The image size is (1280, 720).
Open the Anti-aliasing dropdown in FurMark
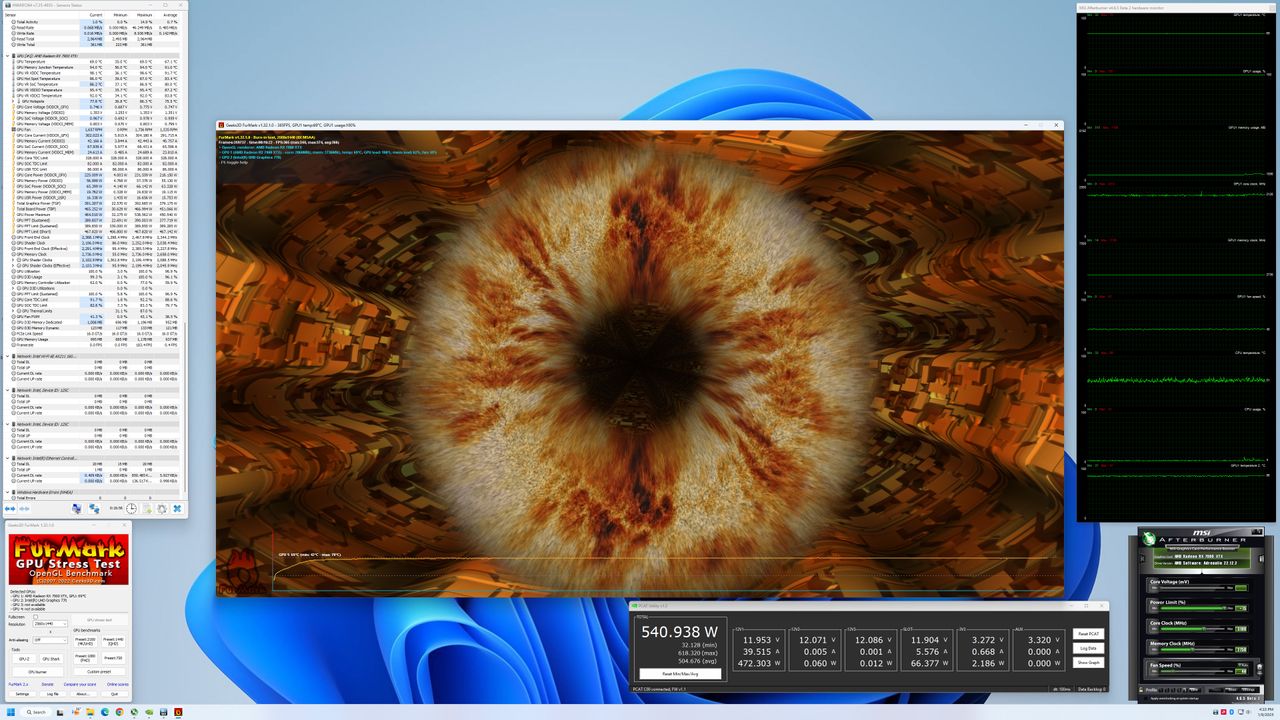click(x=50, y=640)
